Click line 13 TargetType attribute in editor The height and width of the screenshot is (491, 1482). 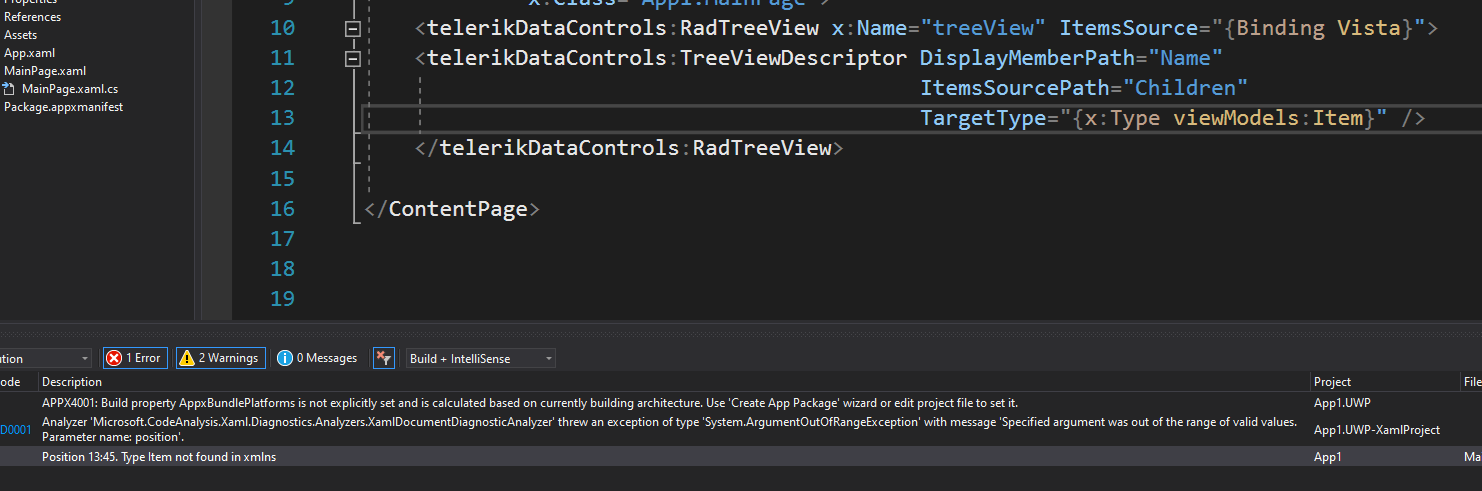[983, 118]
